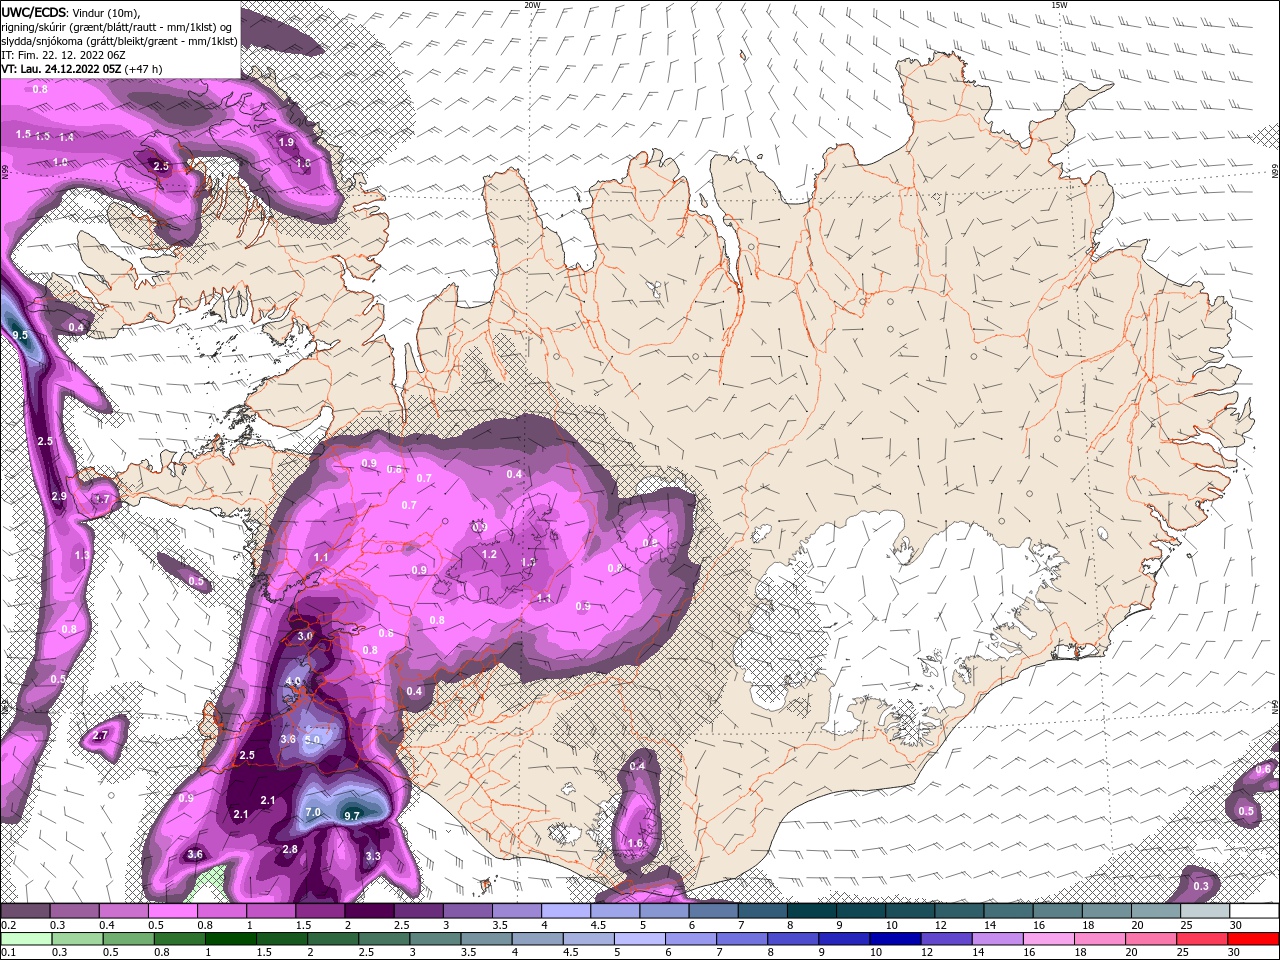Click the 20W longitude label
This screenshot has height=960, width=1280.
coord(532,5)
